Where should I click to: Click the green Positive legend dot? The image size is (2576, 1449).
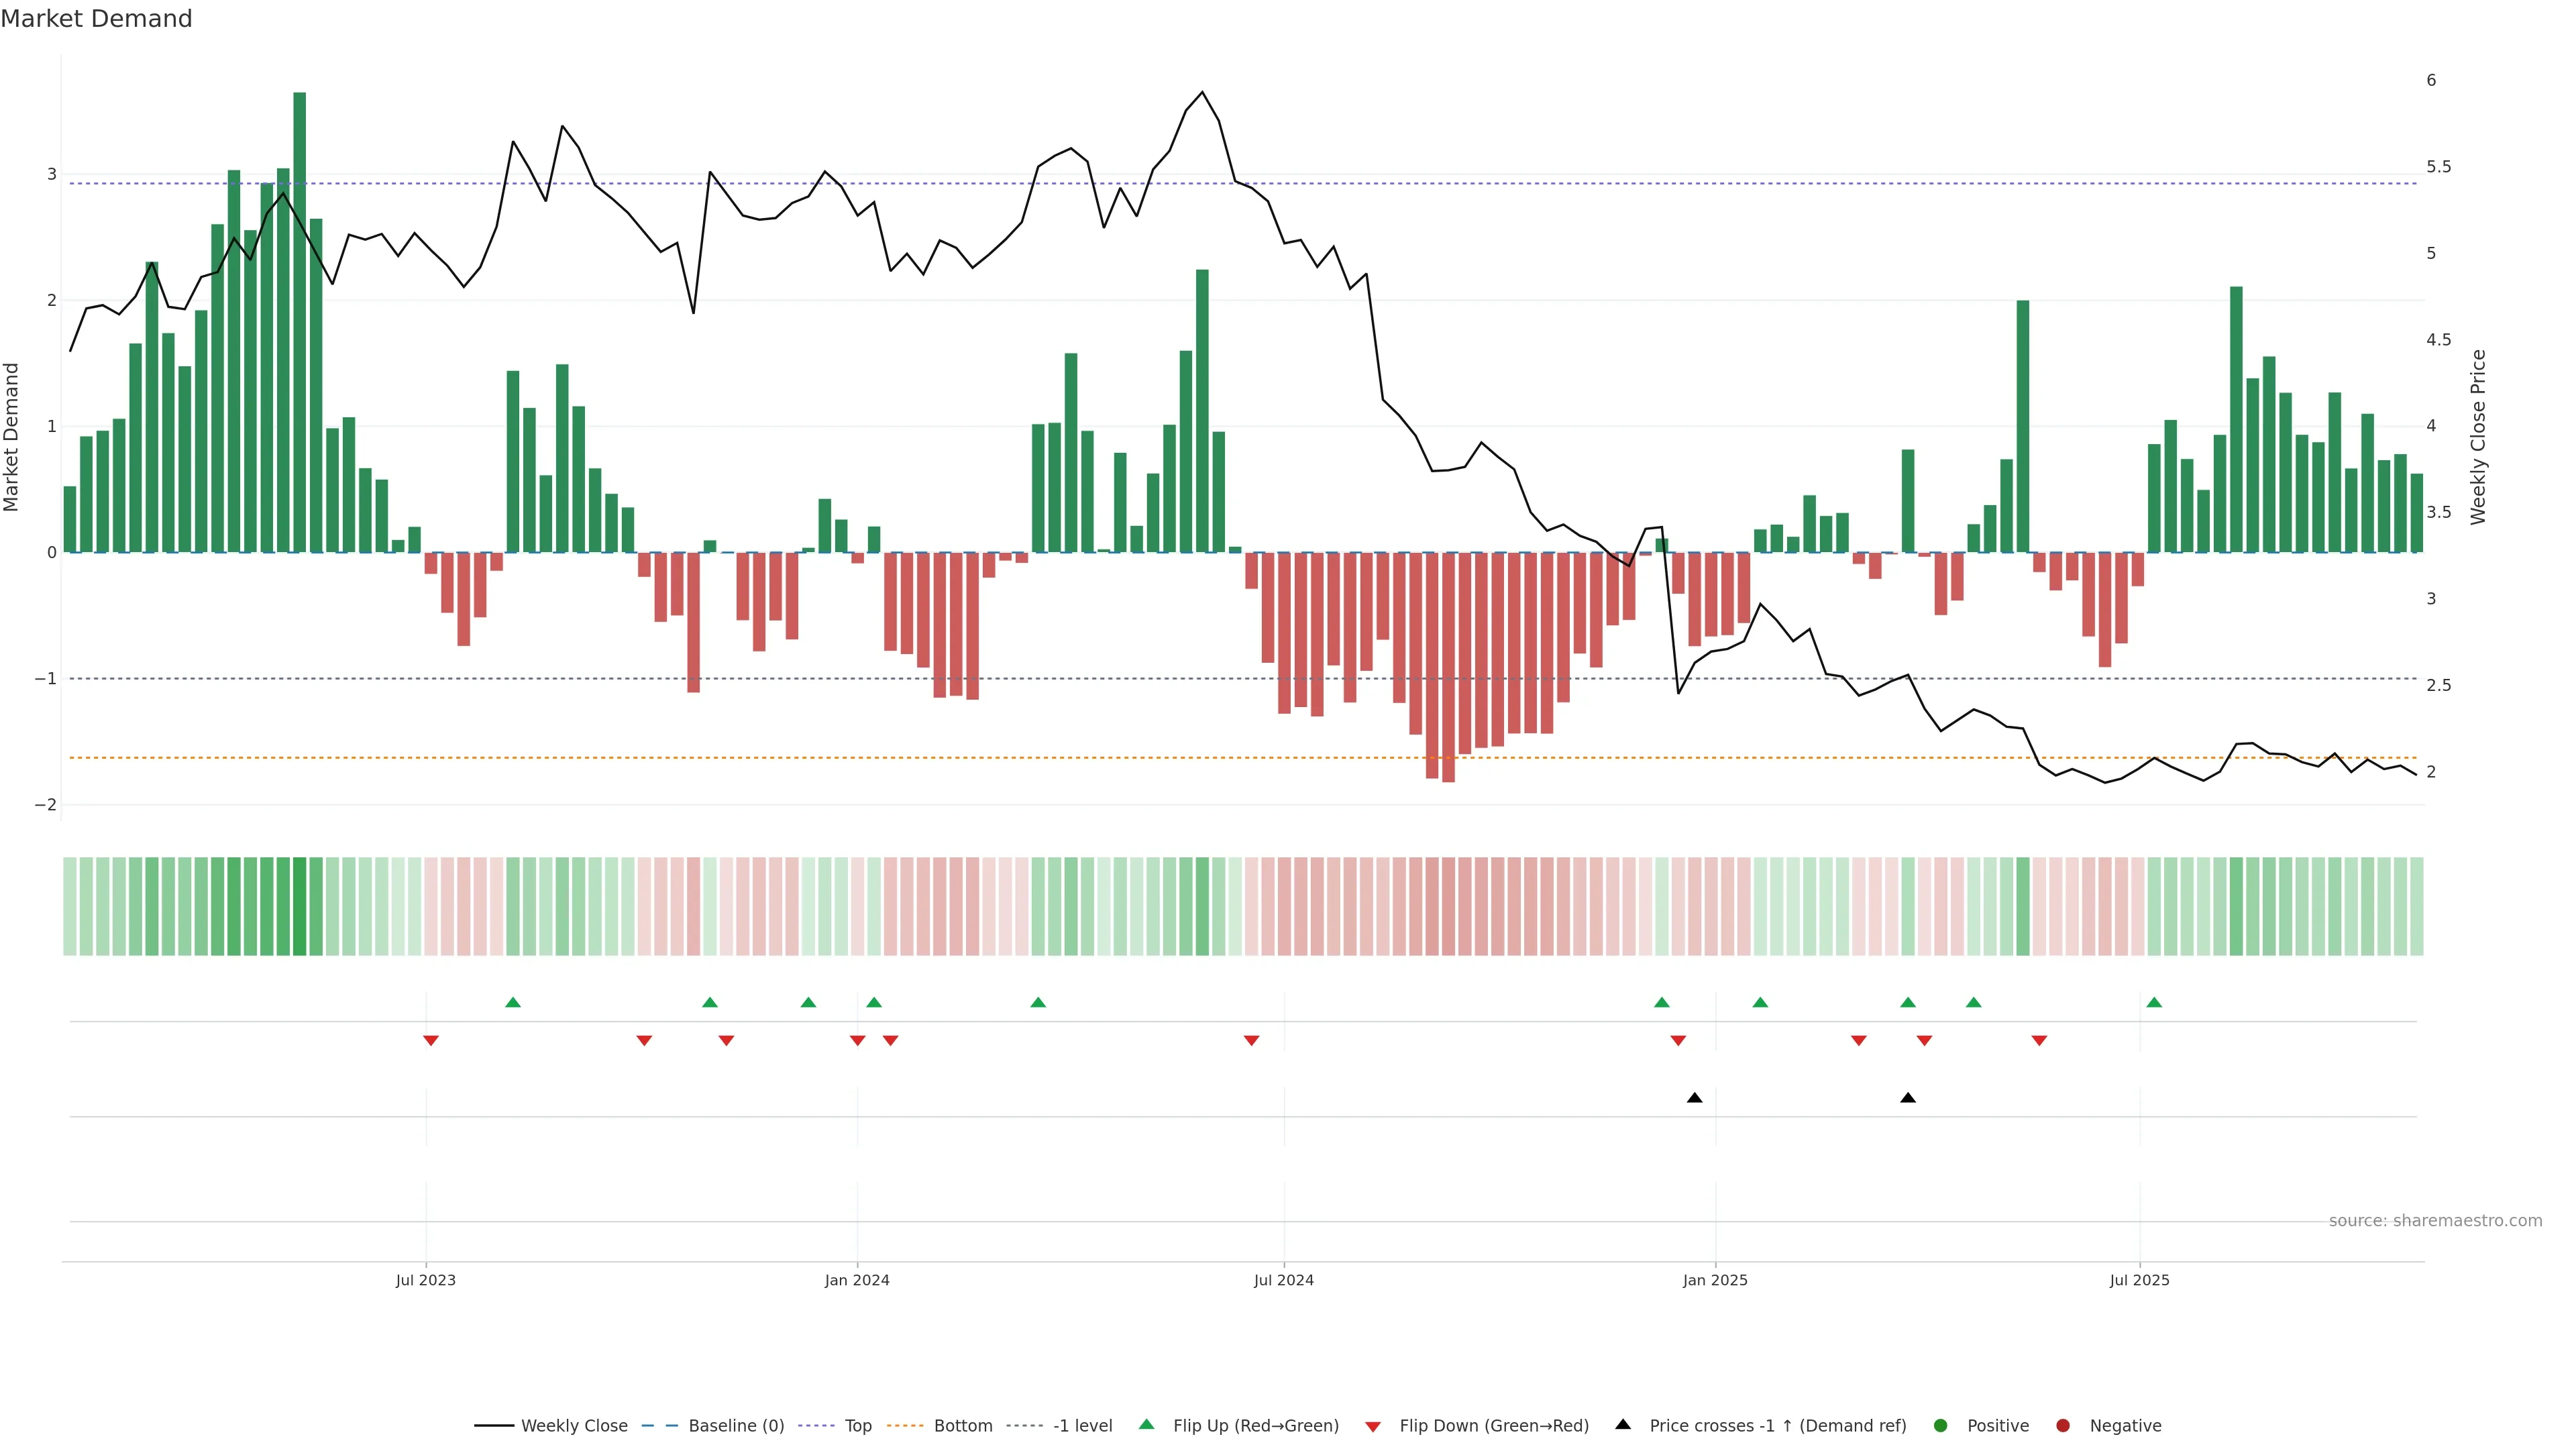1941,1426
